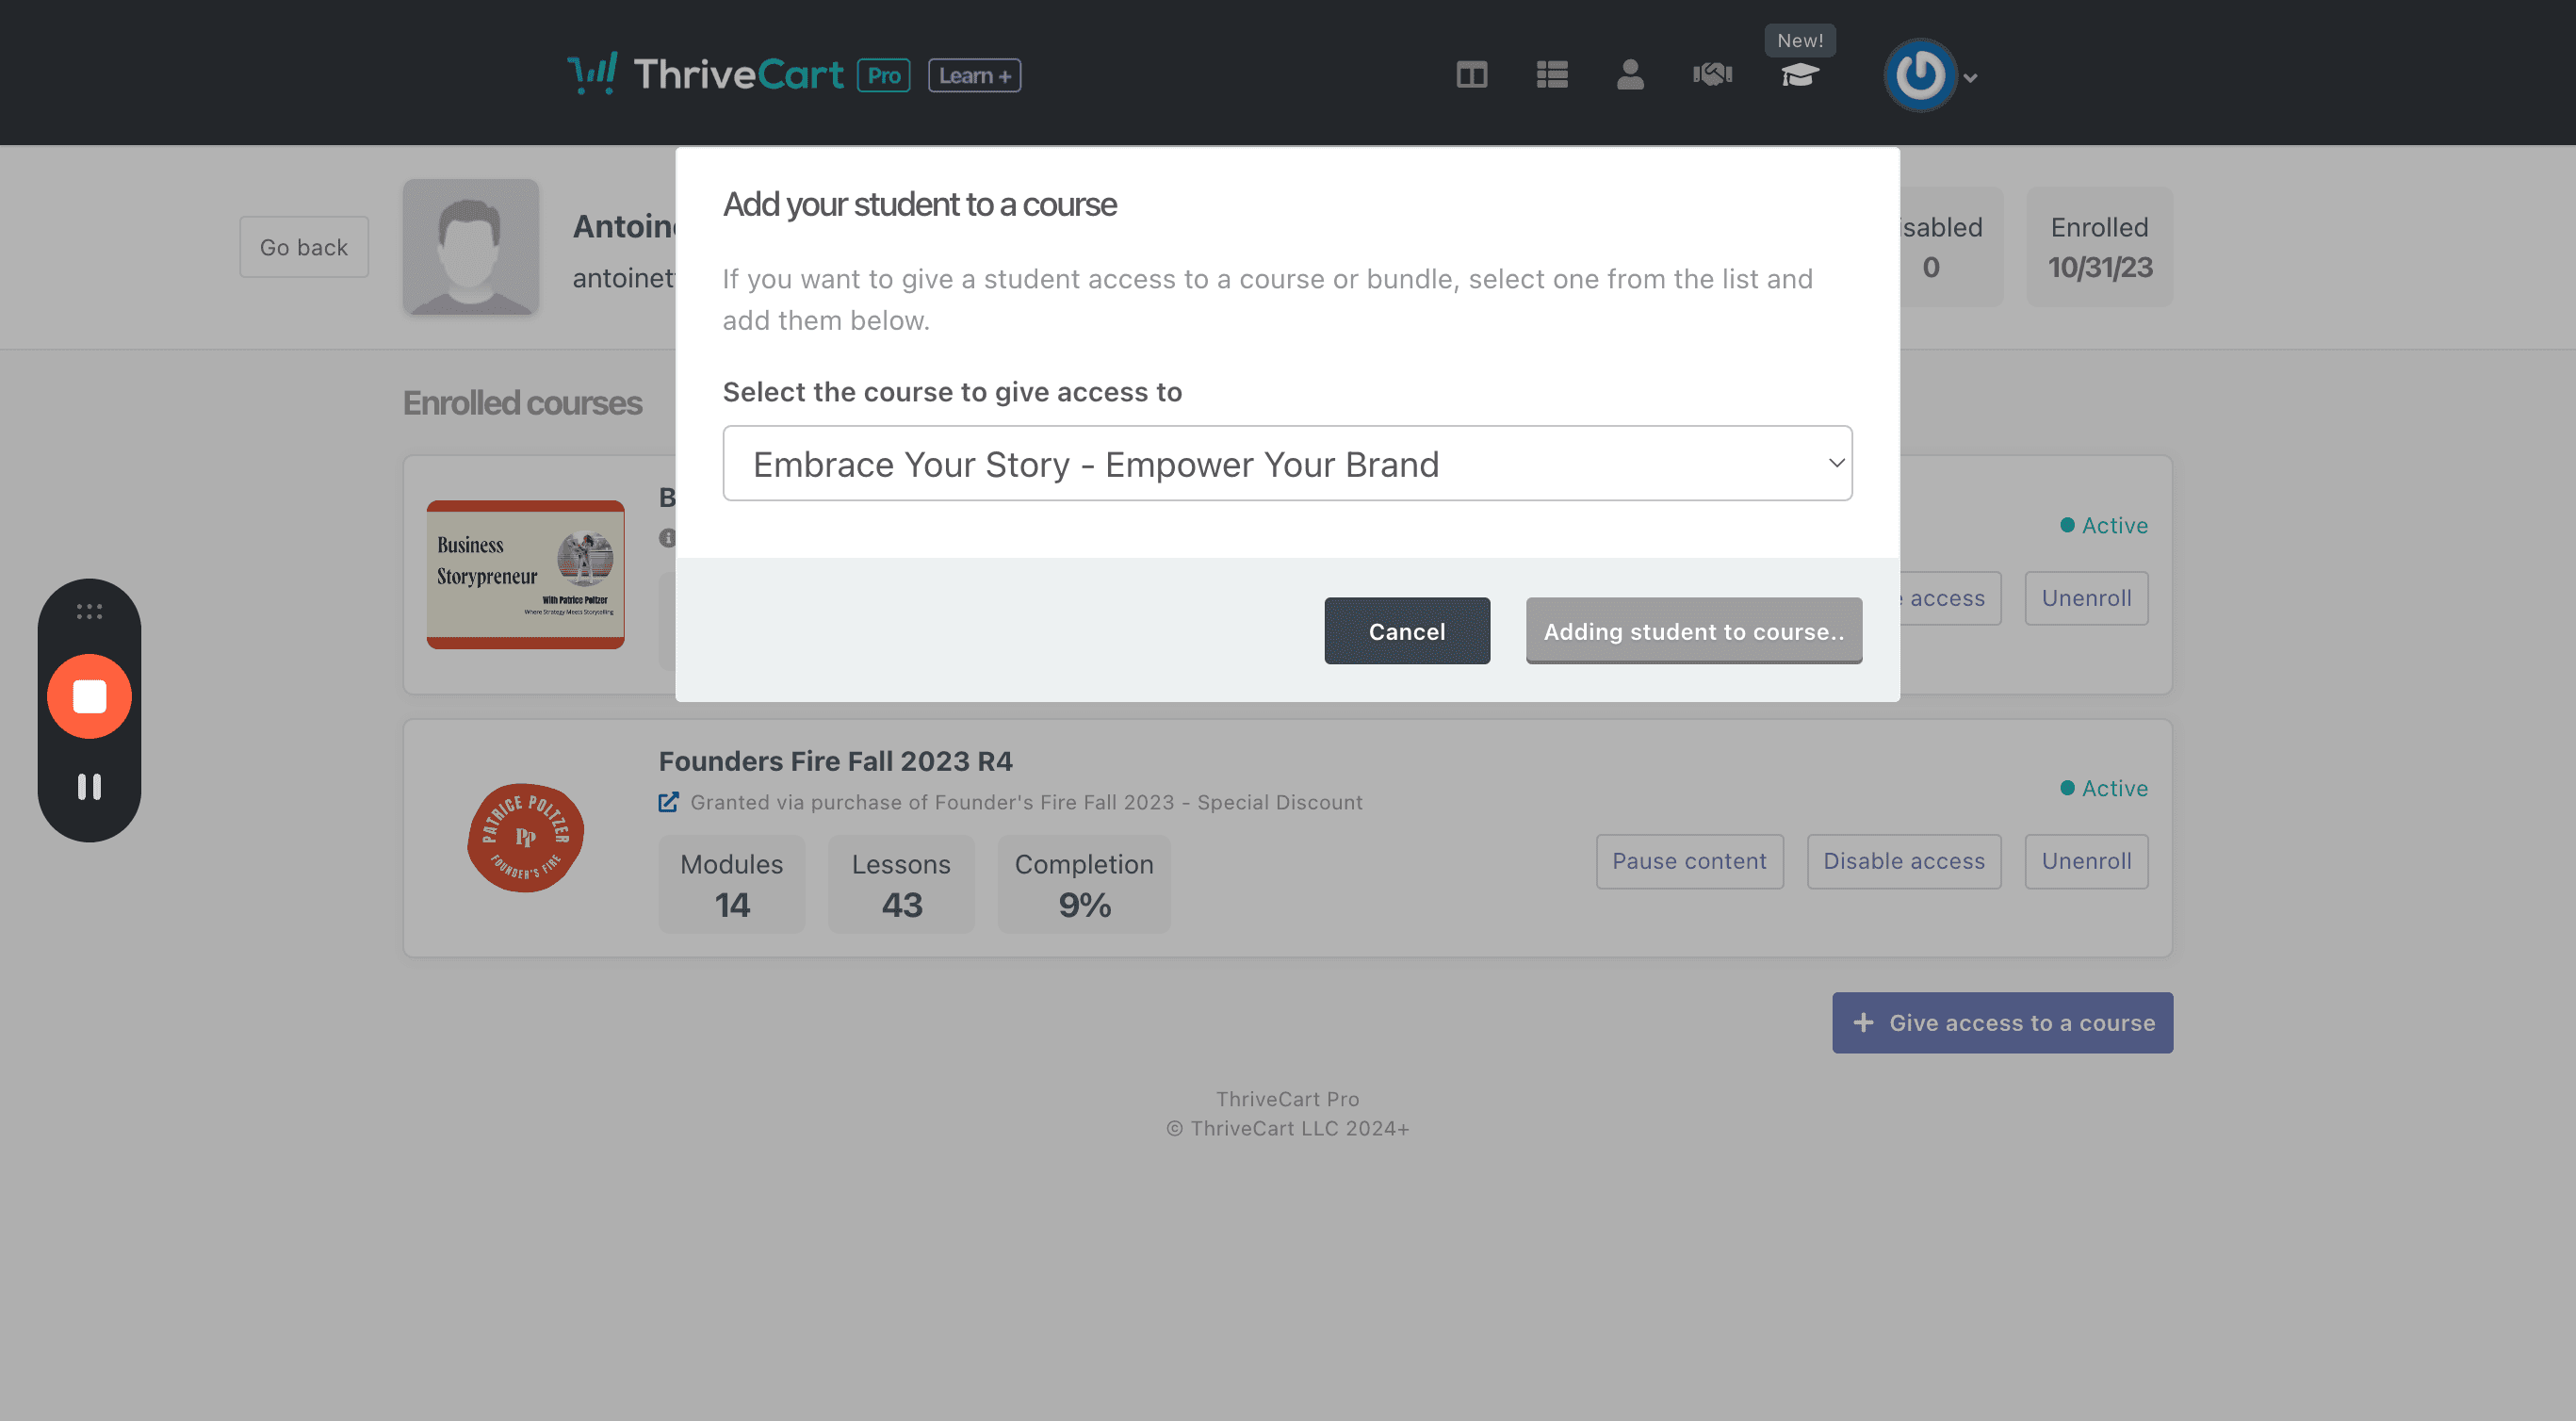This screenshot has width=2576, height=1421.
Task: Open the dashboard columns icon in the navbar
Action: click(x=1471, y=75)
